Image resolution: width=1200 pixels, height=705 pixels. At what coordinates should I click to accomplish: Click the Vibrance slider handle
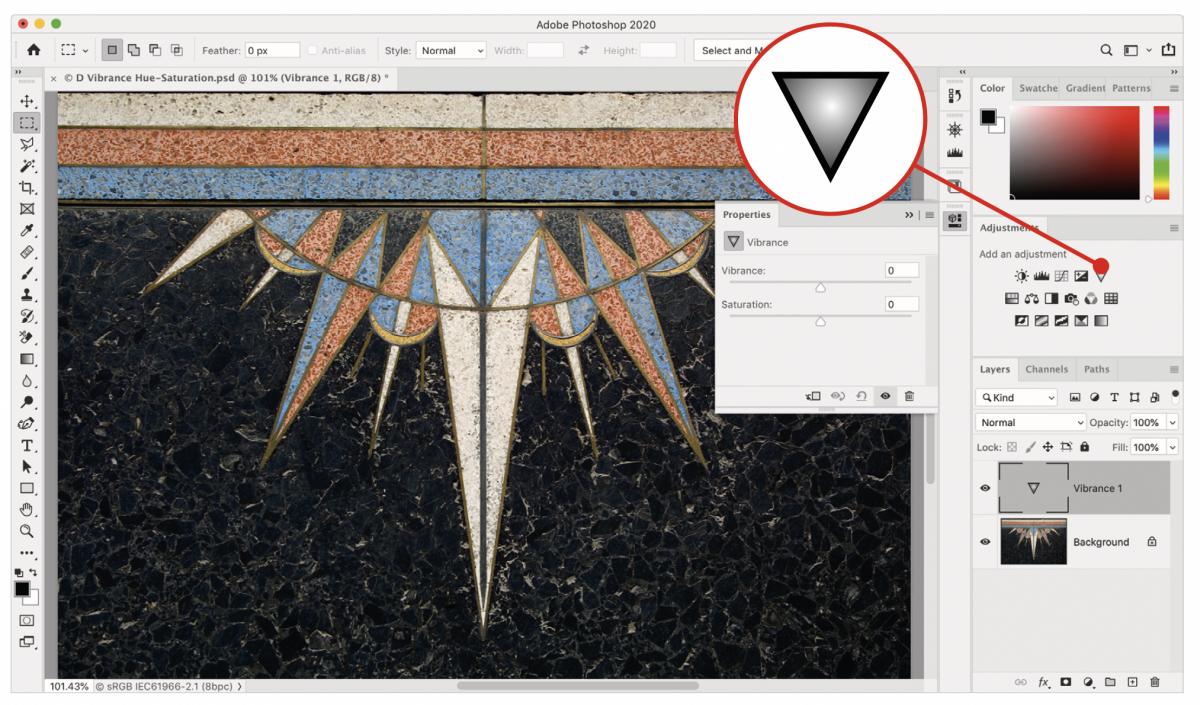[820, 288]
